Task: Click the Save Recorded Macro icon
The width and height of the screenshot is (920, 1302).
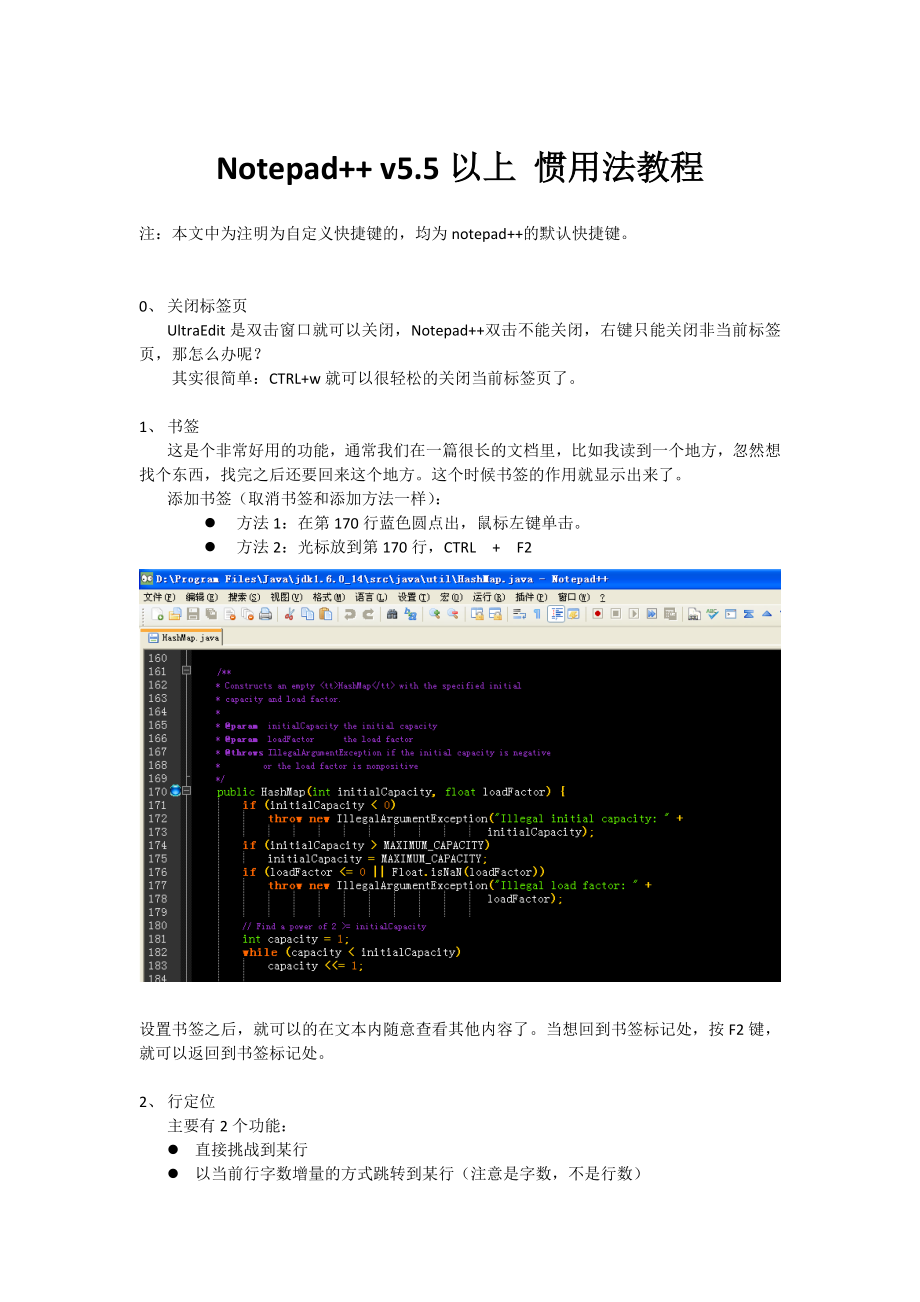Action: [x=670, y=614]
